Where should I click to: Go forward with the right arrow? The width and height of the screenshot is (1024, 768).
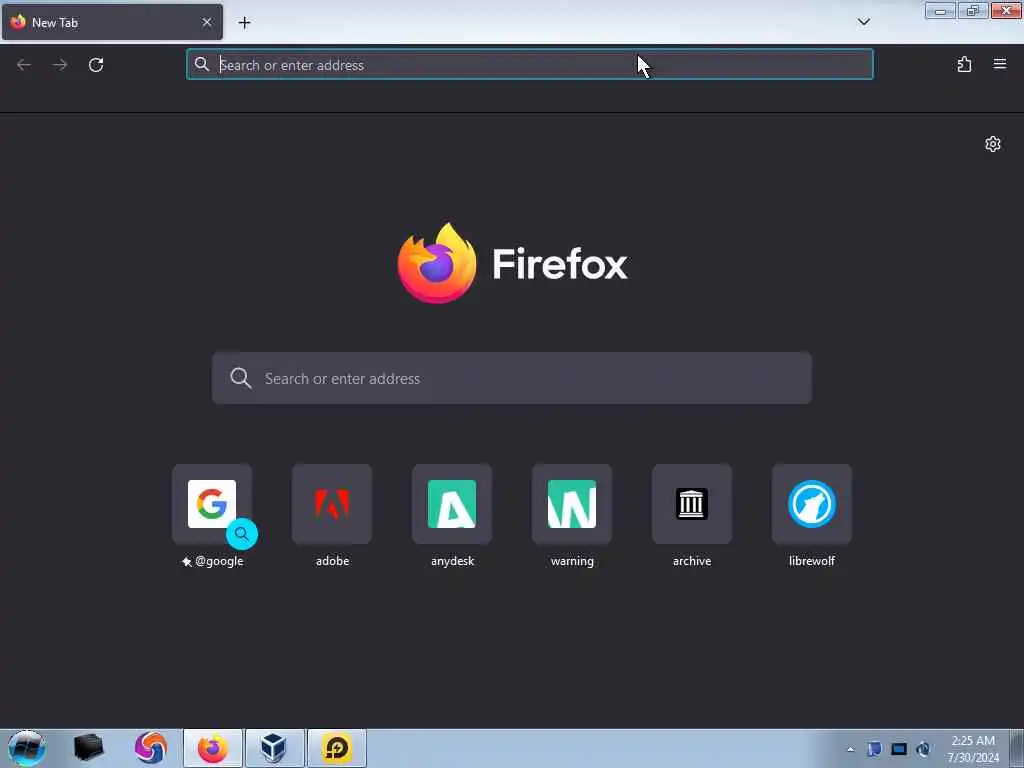pos(60,65)
